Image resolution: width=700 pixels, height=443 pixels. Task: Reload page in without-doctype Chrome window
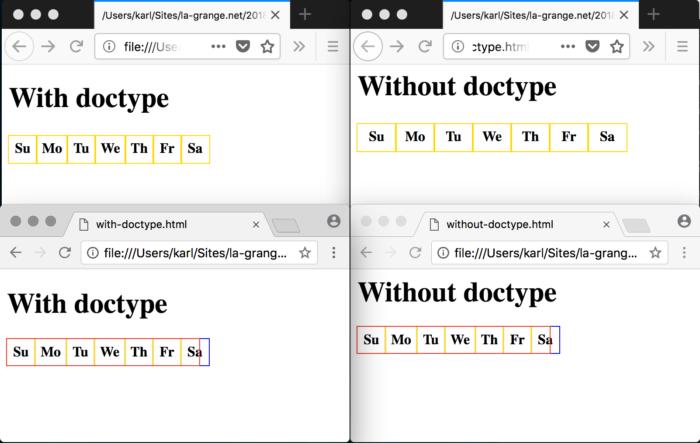click(415, 253)
